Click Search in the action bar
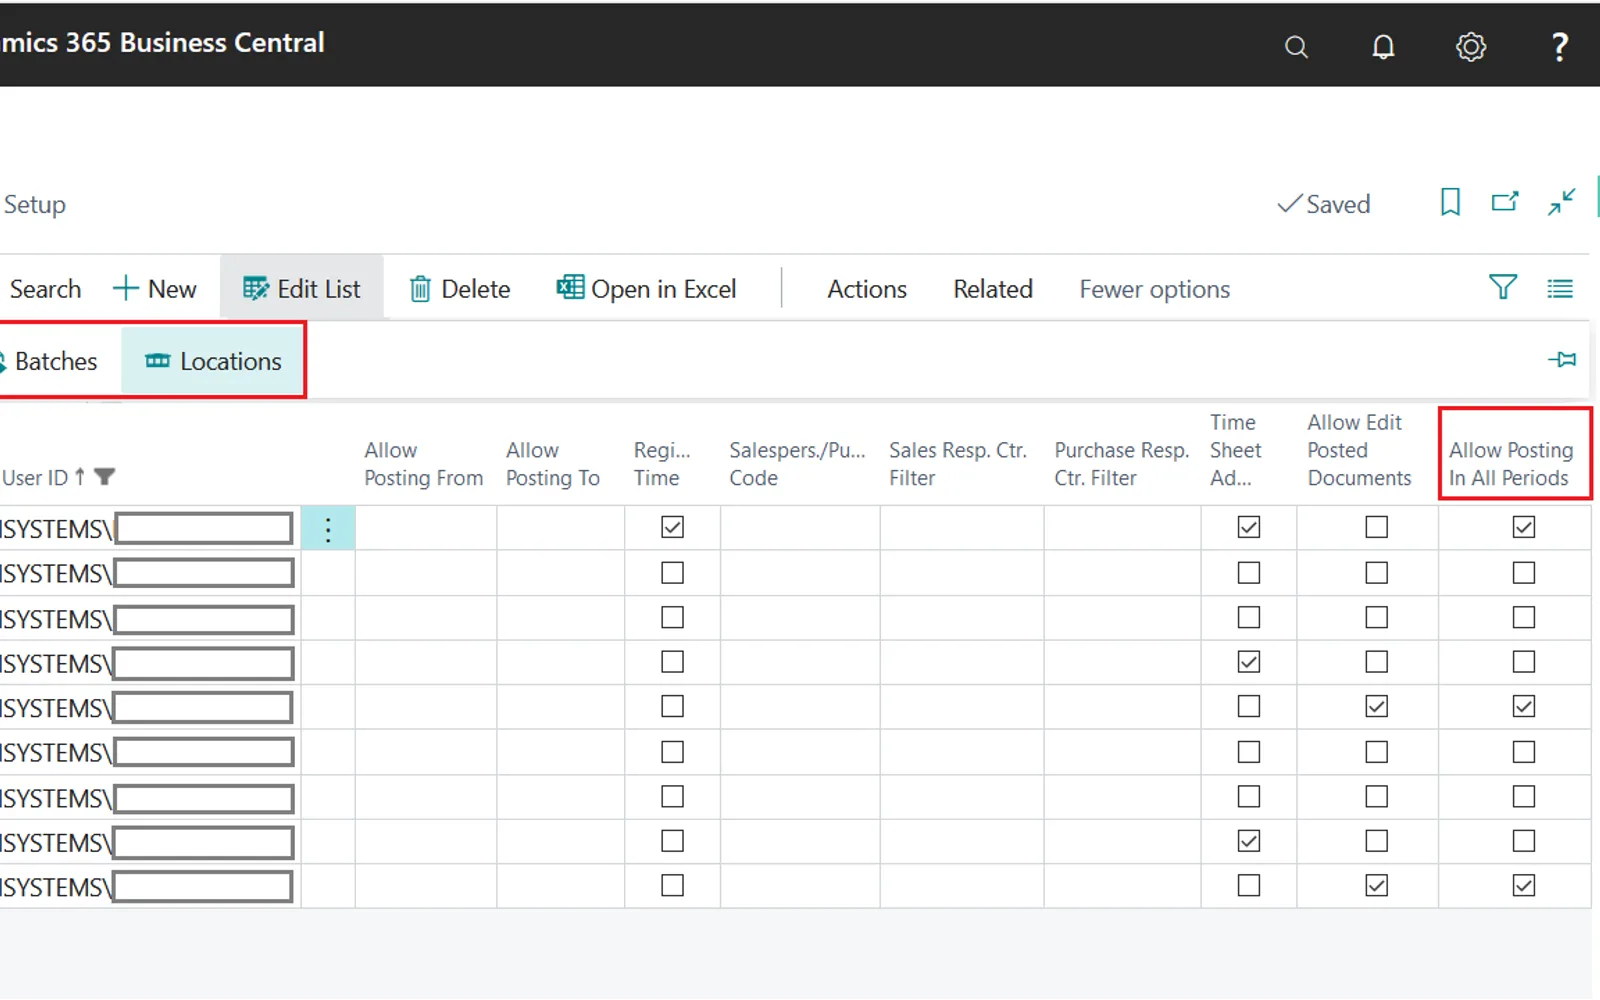 point(44,289)
